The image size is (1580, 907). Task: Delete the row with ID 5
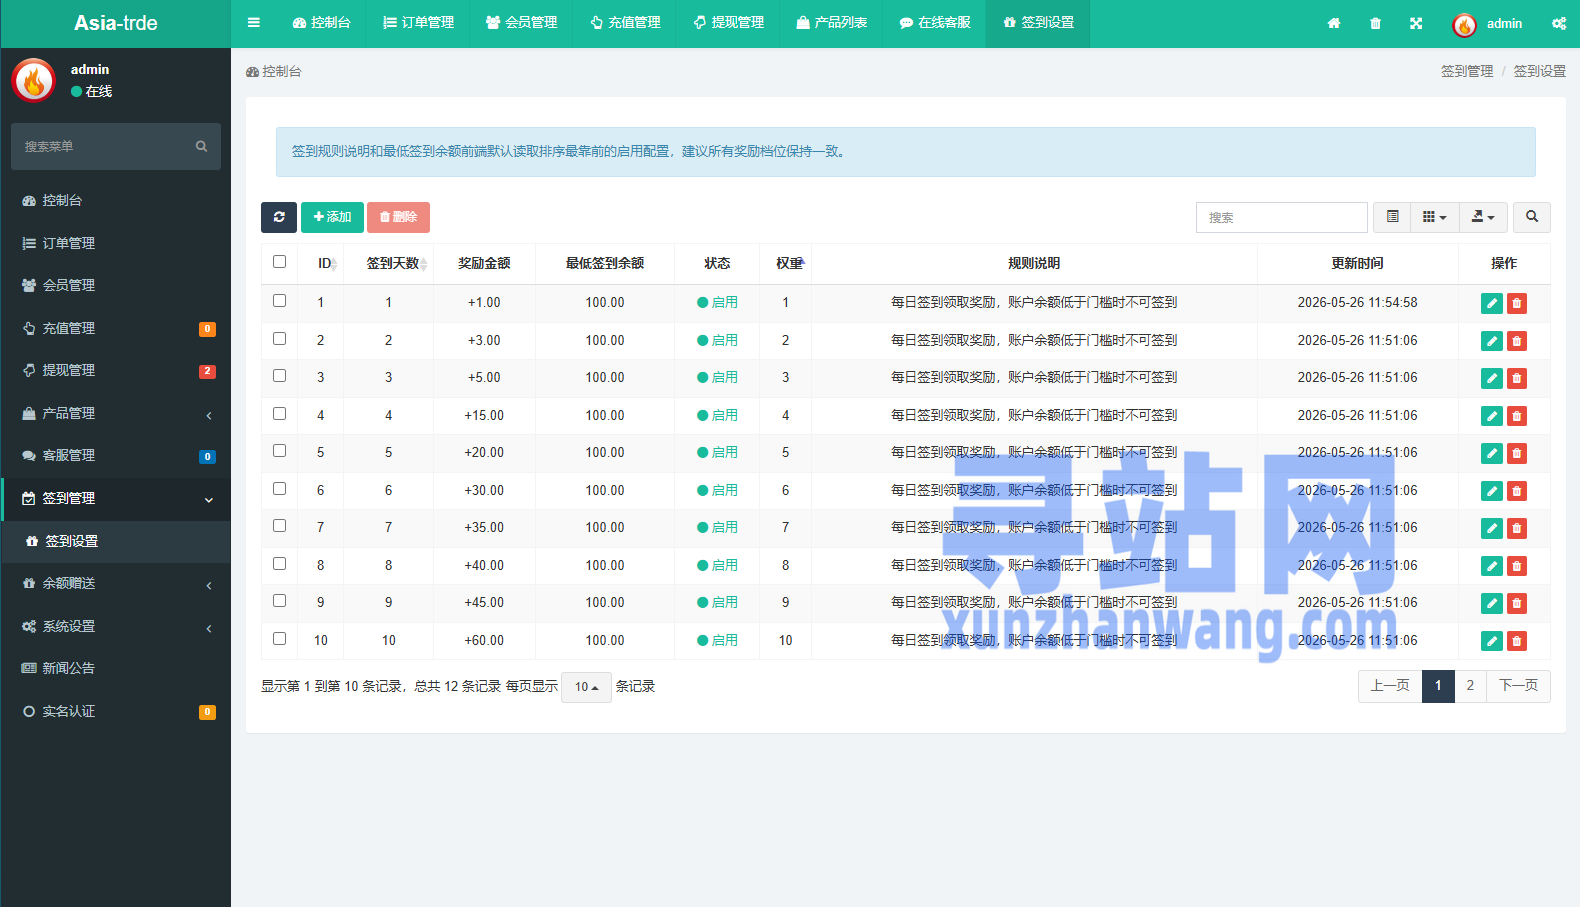click(x=1517, y=453)
